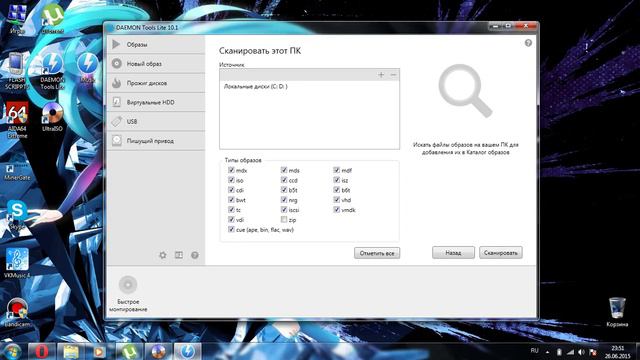
Task: Toggle the isz checkbox
Action: pyautogui.click(x=336, y=180)
